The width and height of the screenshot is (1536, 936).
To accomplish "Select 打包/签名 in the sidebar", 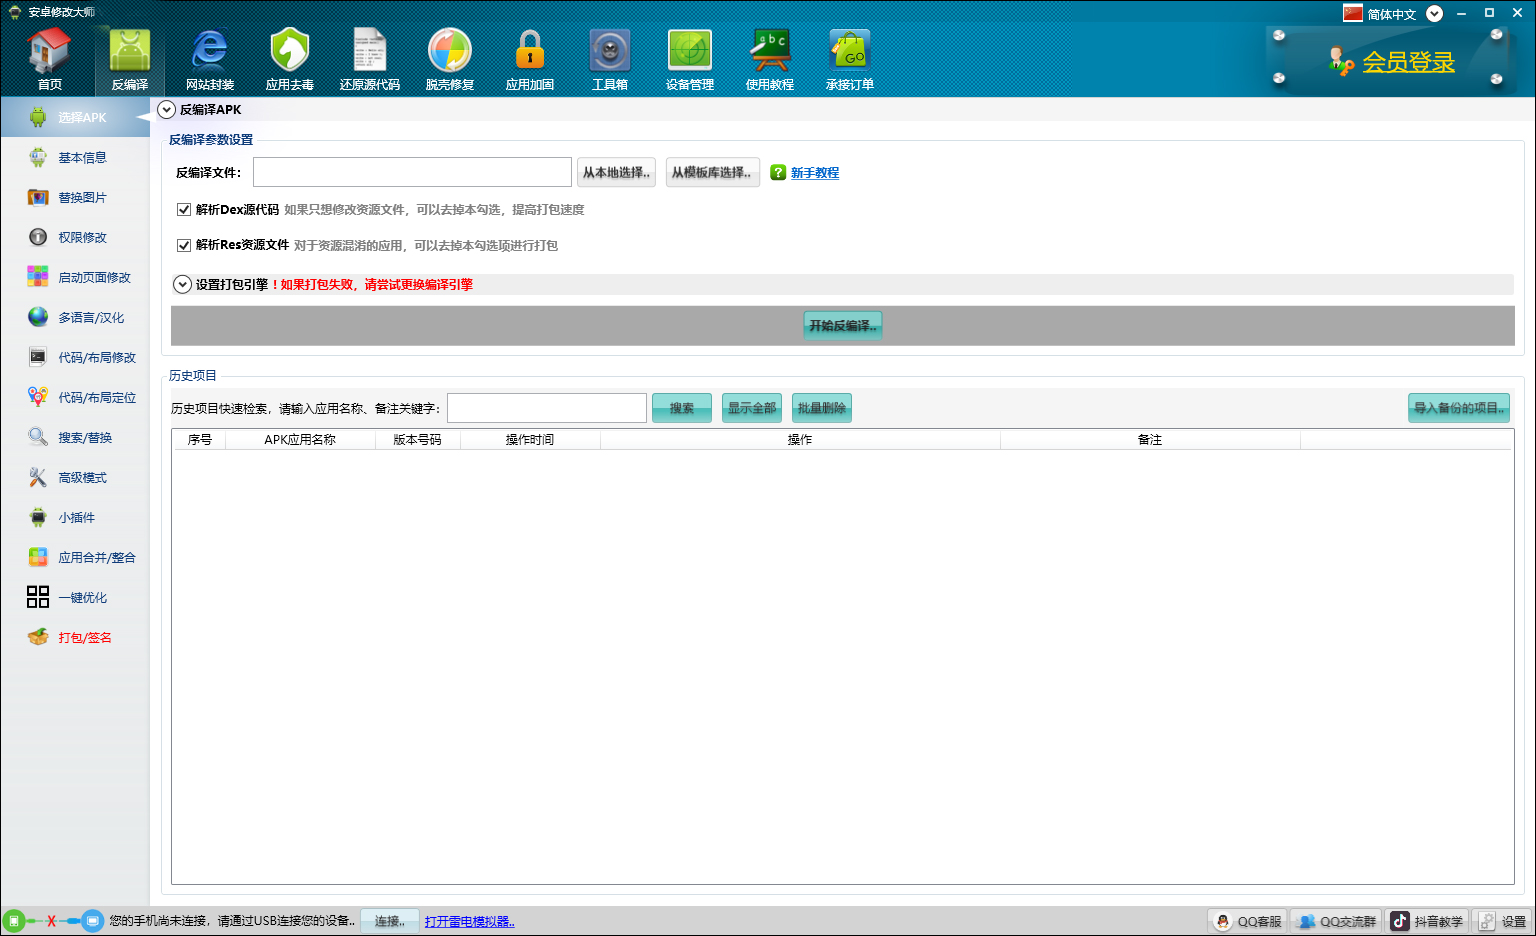I will point(84,638).
